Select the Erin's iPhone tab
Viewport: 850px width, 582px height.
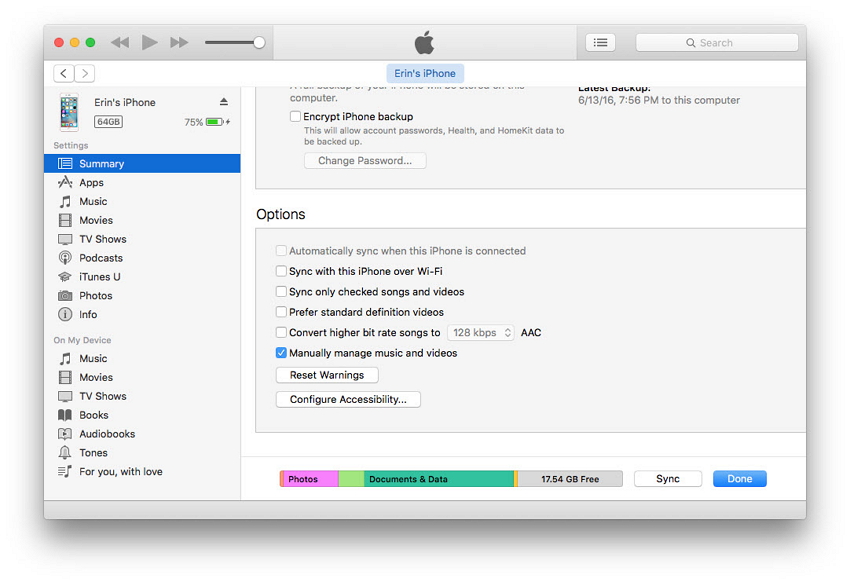coord(425,73)
